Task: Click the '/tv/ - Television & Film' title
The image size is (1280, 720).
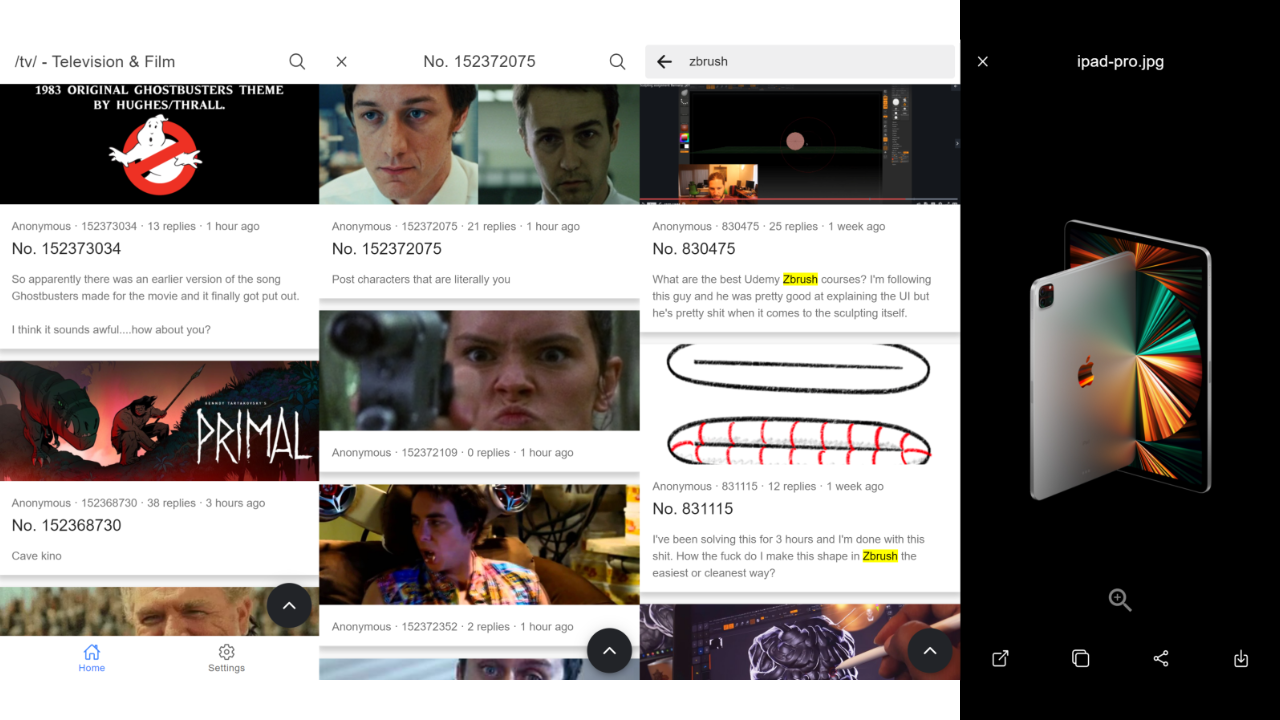Action: [x=95, y=62]
